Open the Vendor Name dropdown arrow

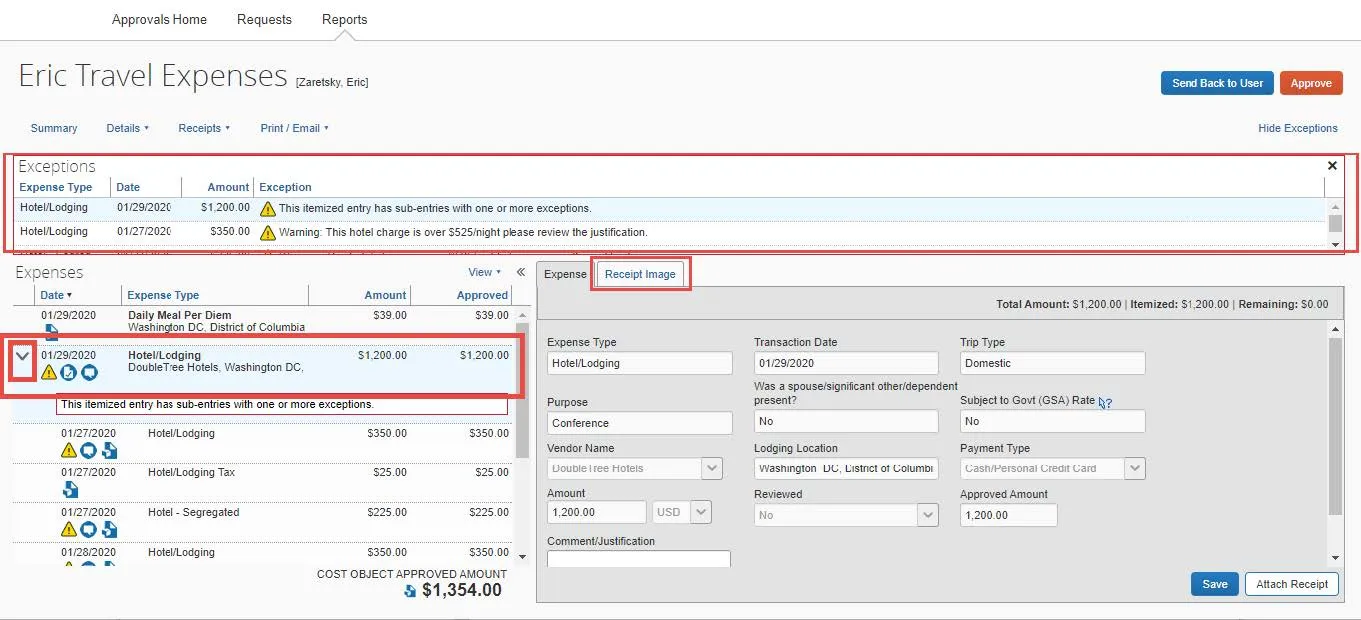(711, 468)
